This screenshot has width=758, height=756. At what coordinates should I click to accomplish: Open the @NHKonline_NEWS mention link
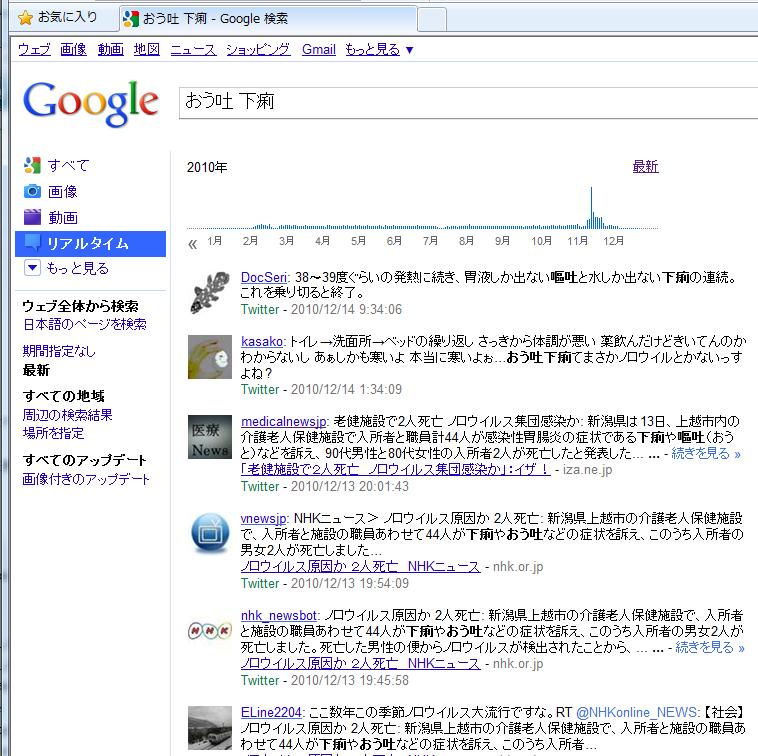point(637,712)
